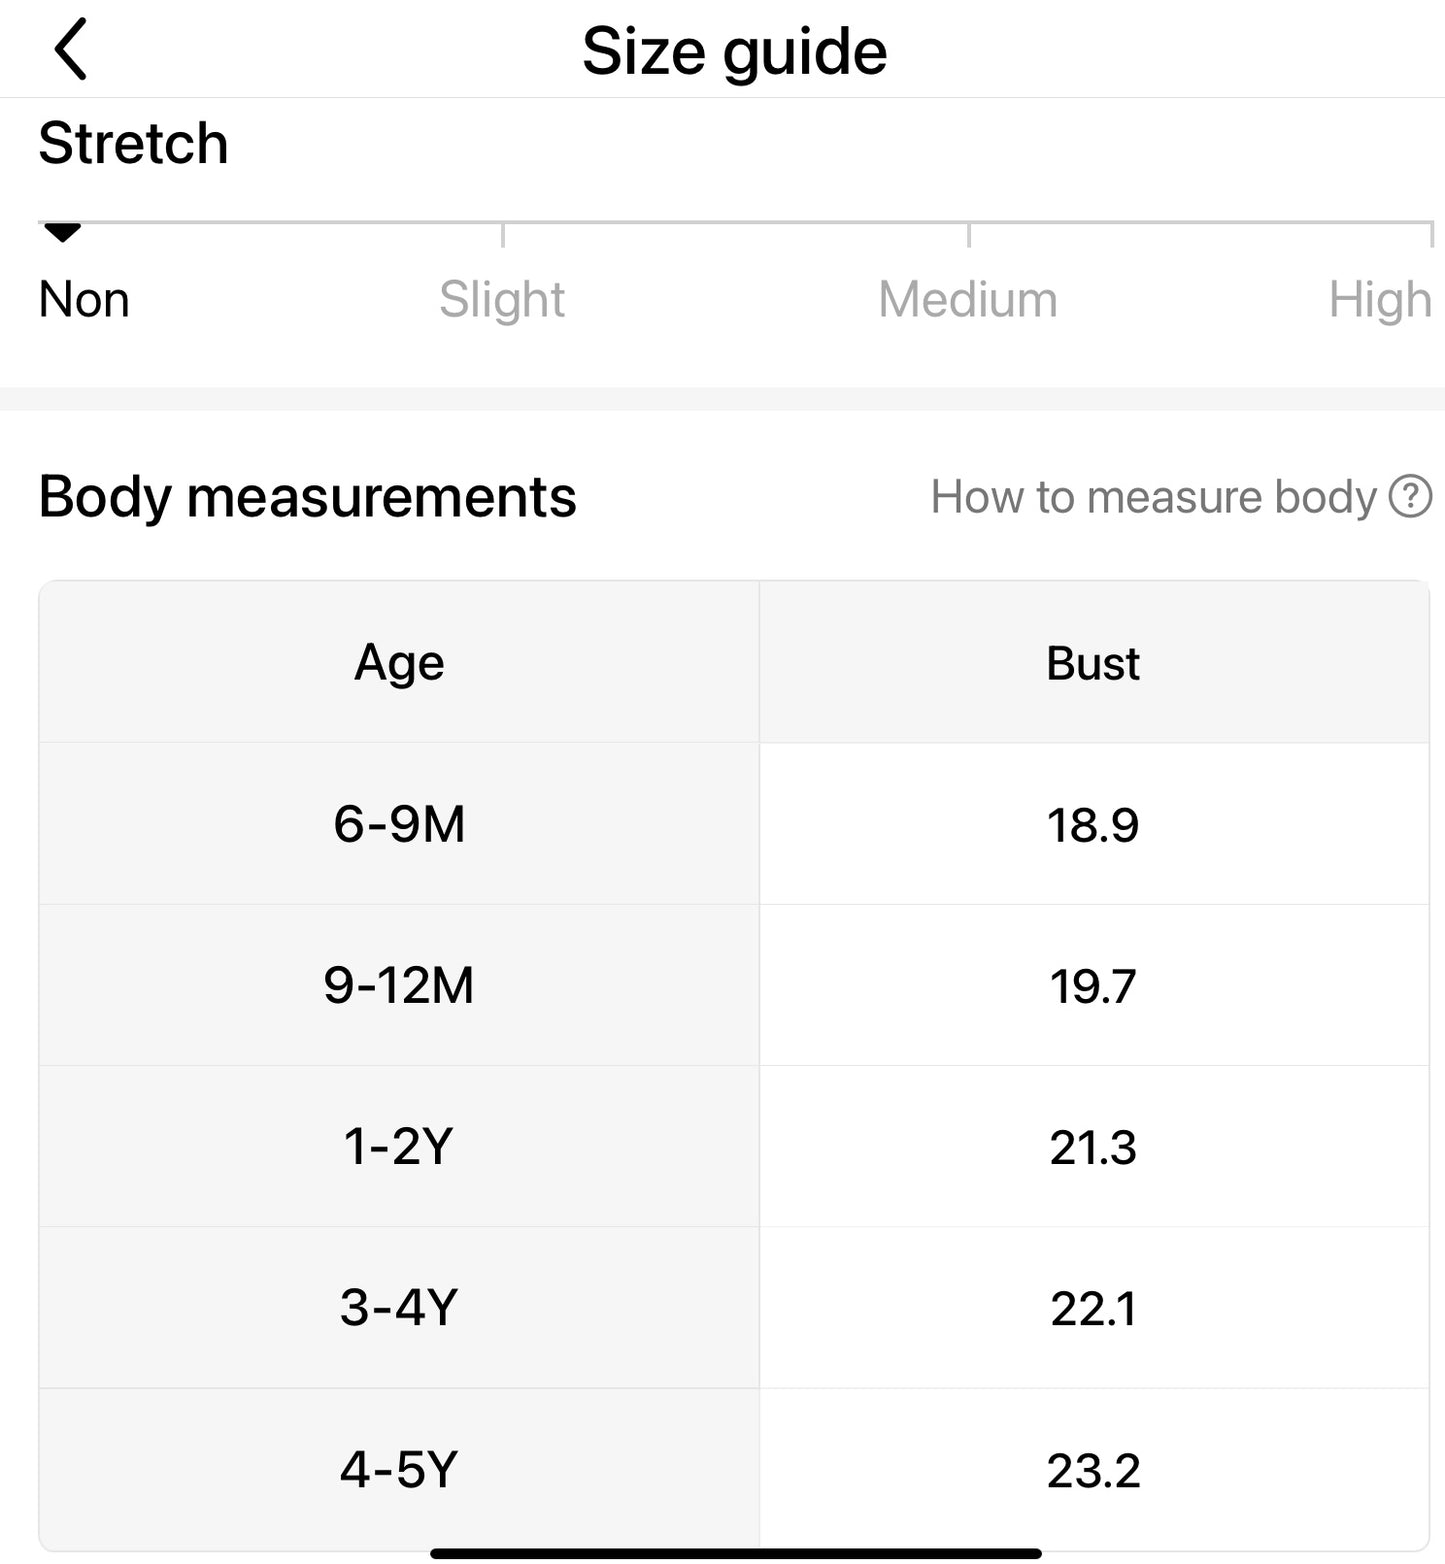Tap the 23.2 bust value

click(1093, 1470)
